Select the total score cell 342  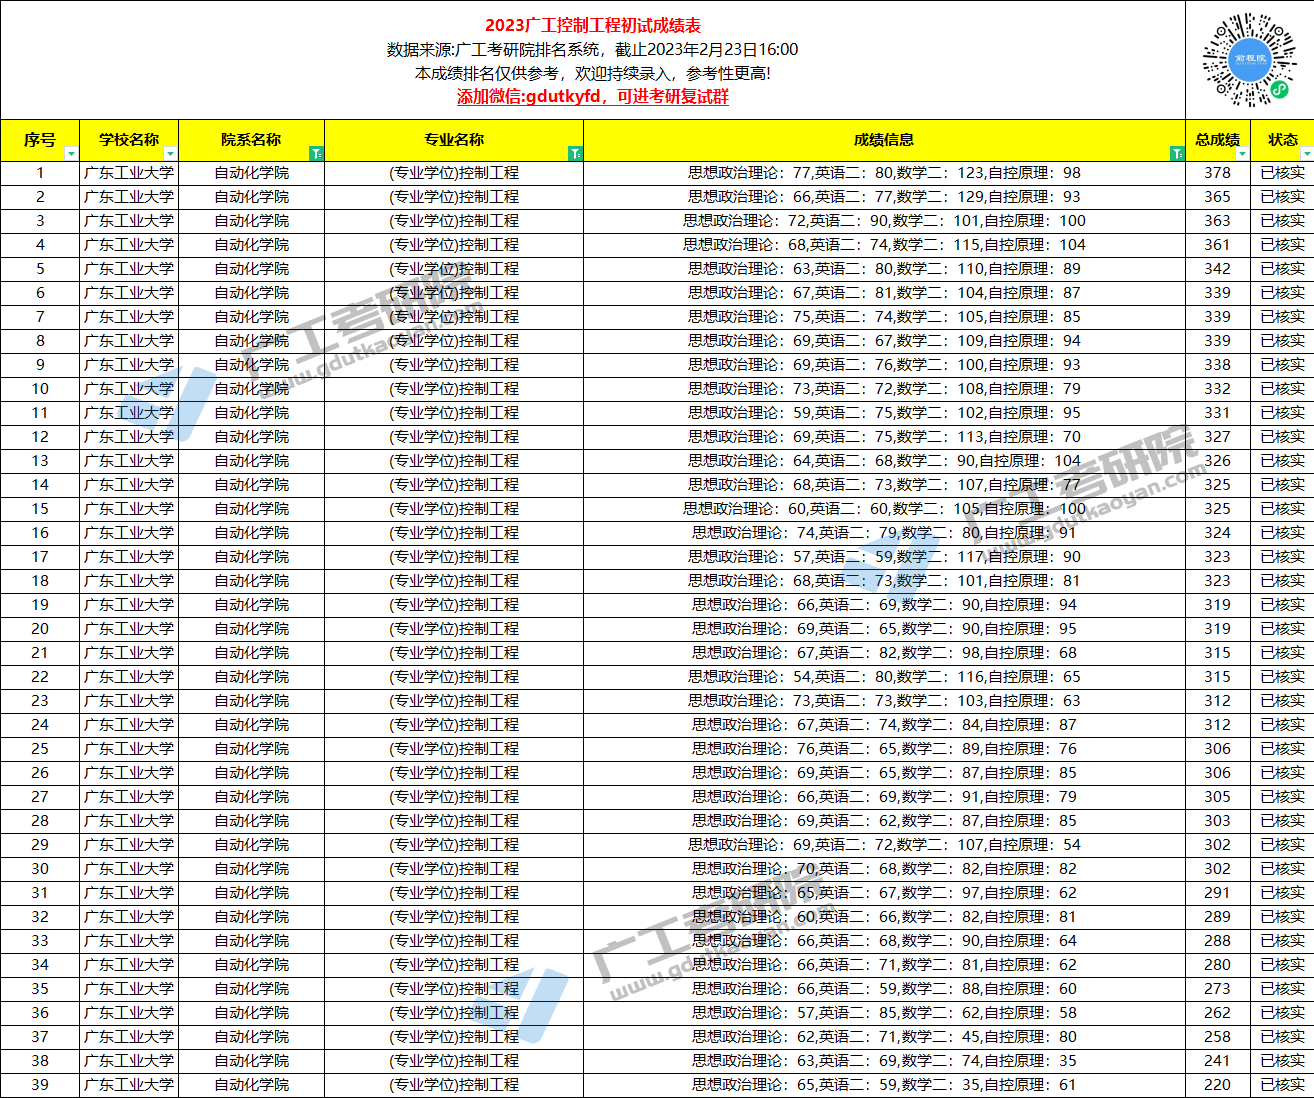pyautogui.click(x=1218, y=269)
